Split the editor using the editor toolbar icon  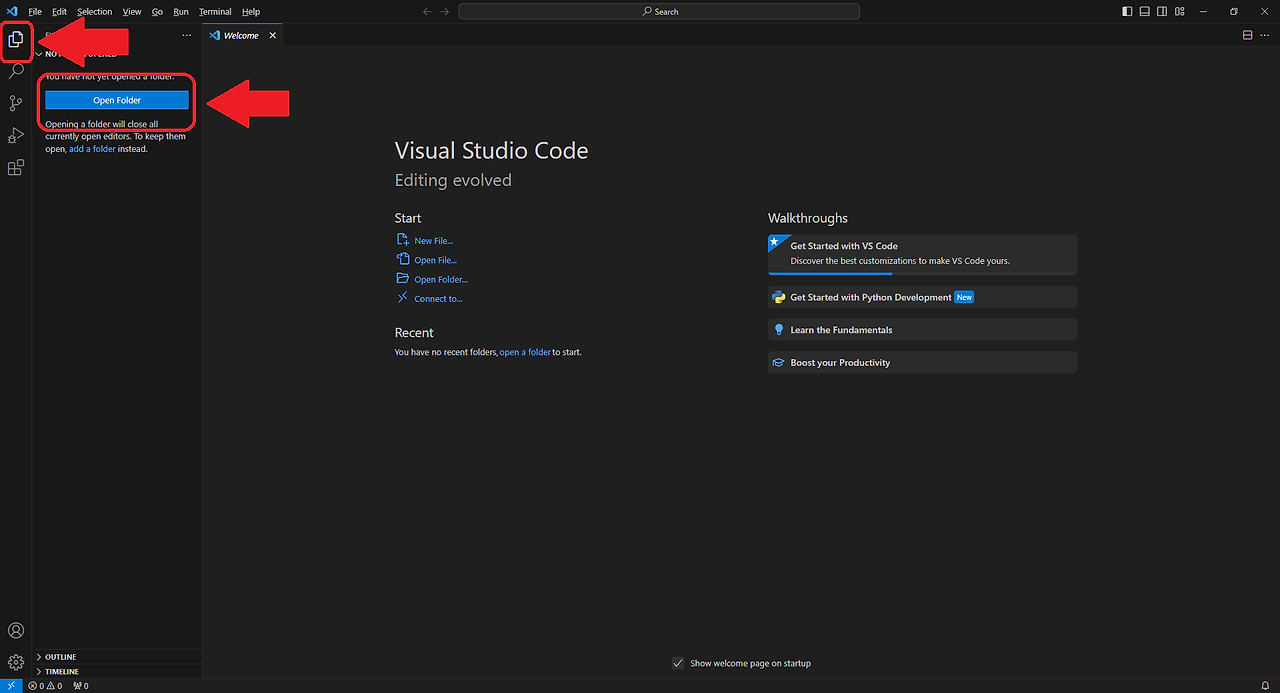pos(1247,35)
